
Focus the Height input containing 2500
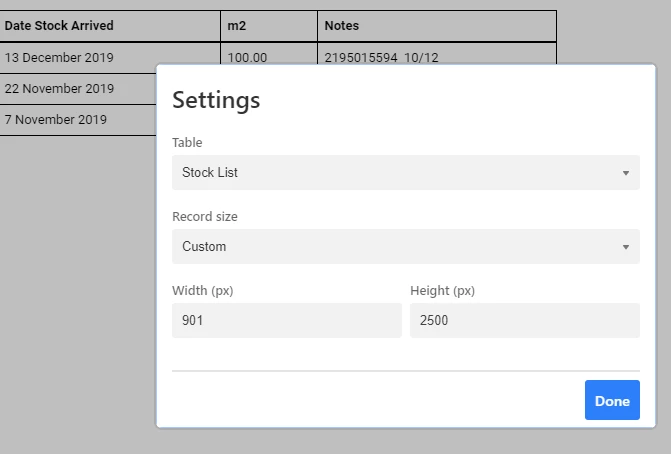(525, 320)
